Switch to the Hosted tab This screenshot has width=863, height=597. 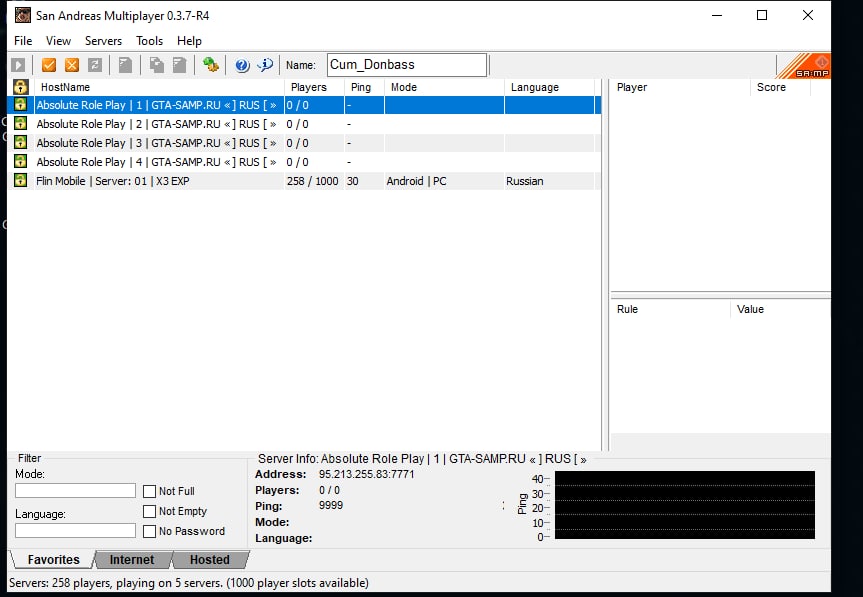click(x=210, y=560)
